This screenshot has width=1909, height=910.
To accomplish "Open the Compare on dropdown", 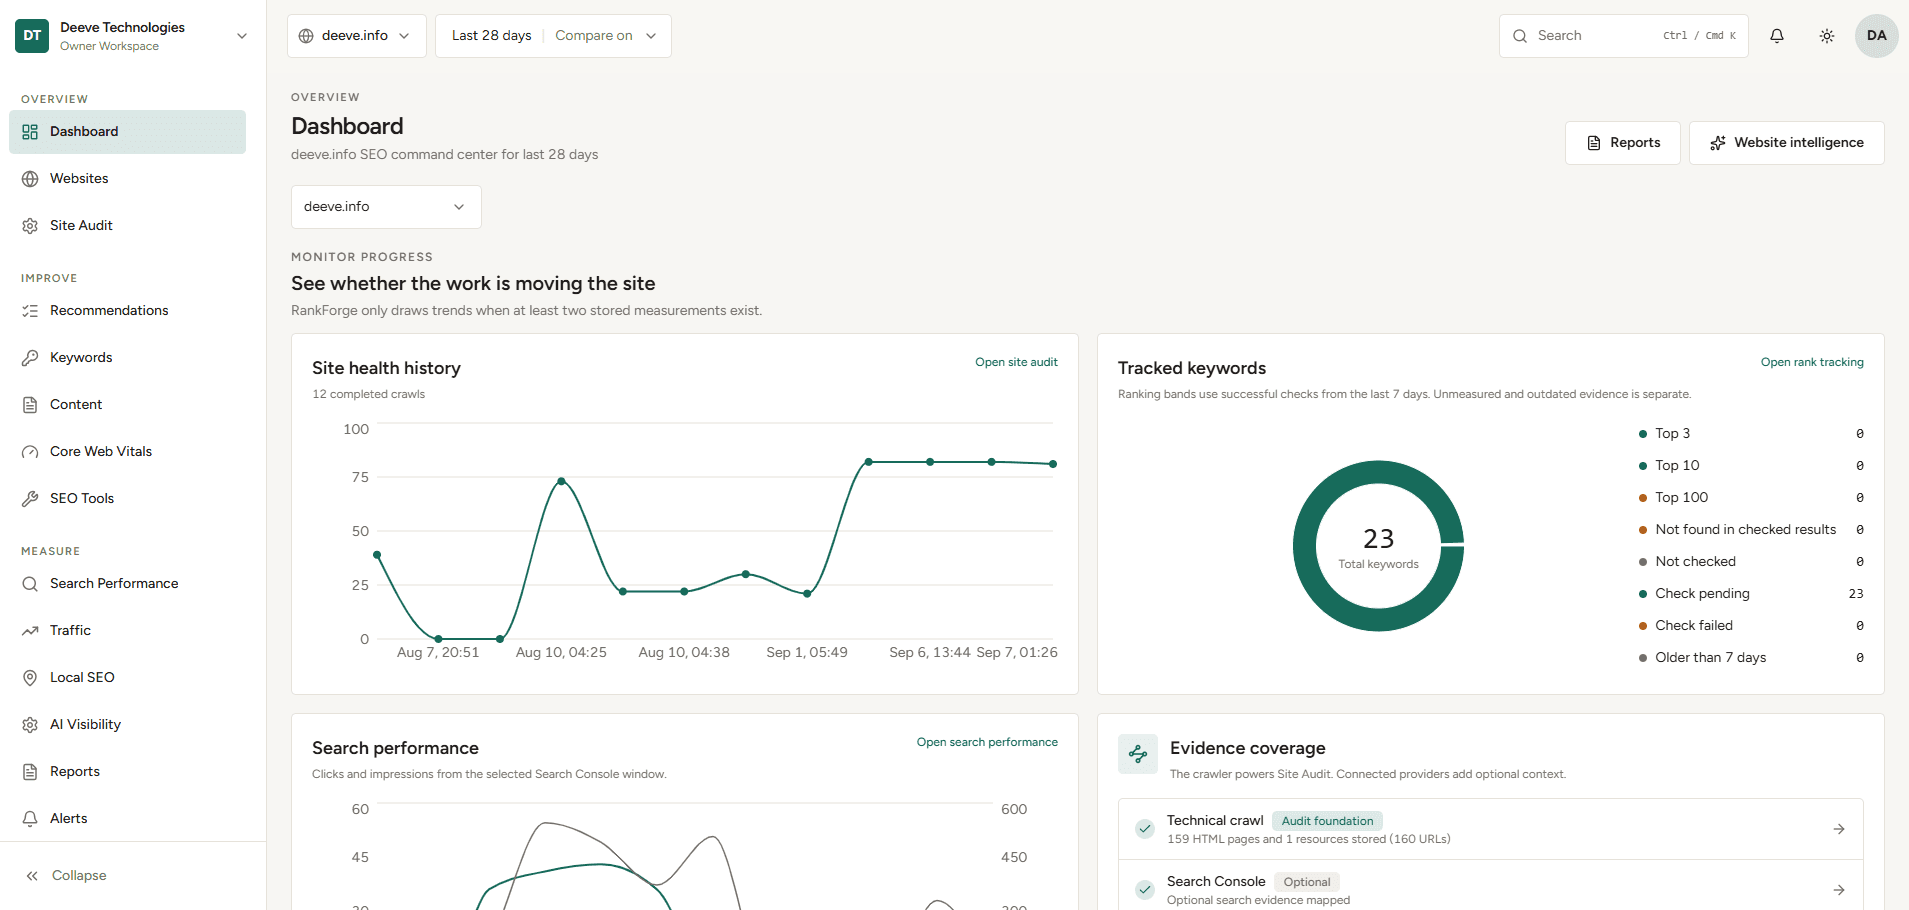I will [x=605, y=36].
